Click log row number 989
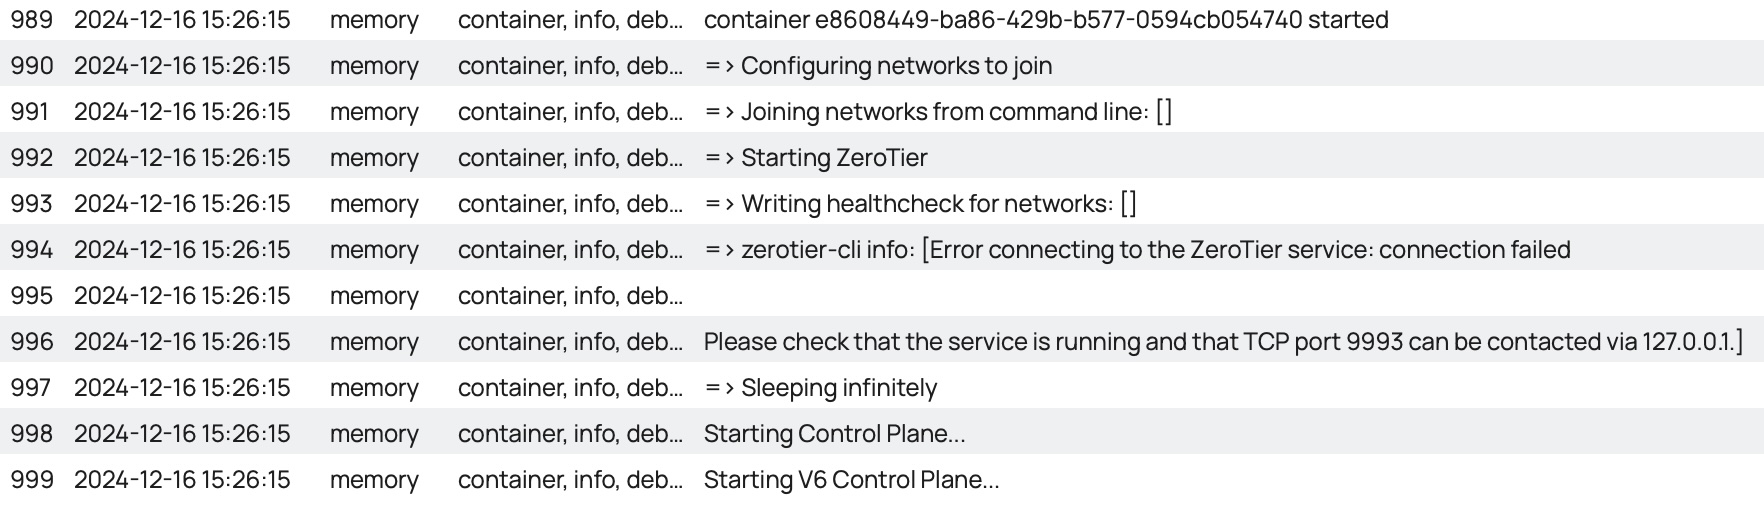This screenshot has width=1764, height=518. 31,20
